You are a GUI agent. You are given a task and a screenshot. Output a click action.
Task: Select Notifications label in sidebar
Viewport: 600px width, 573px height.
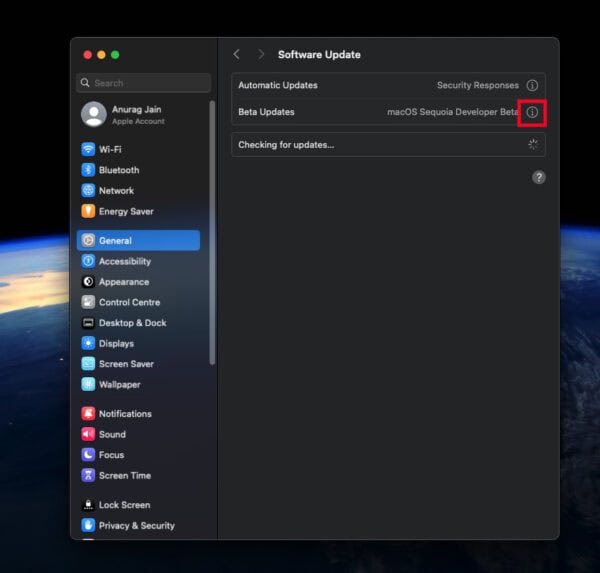125,413
